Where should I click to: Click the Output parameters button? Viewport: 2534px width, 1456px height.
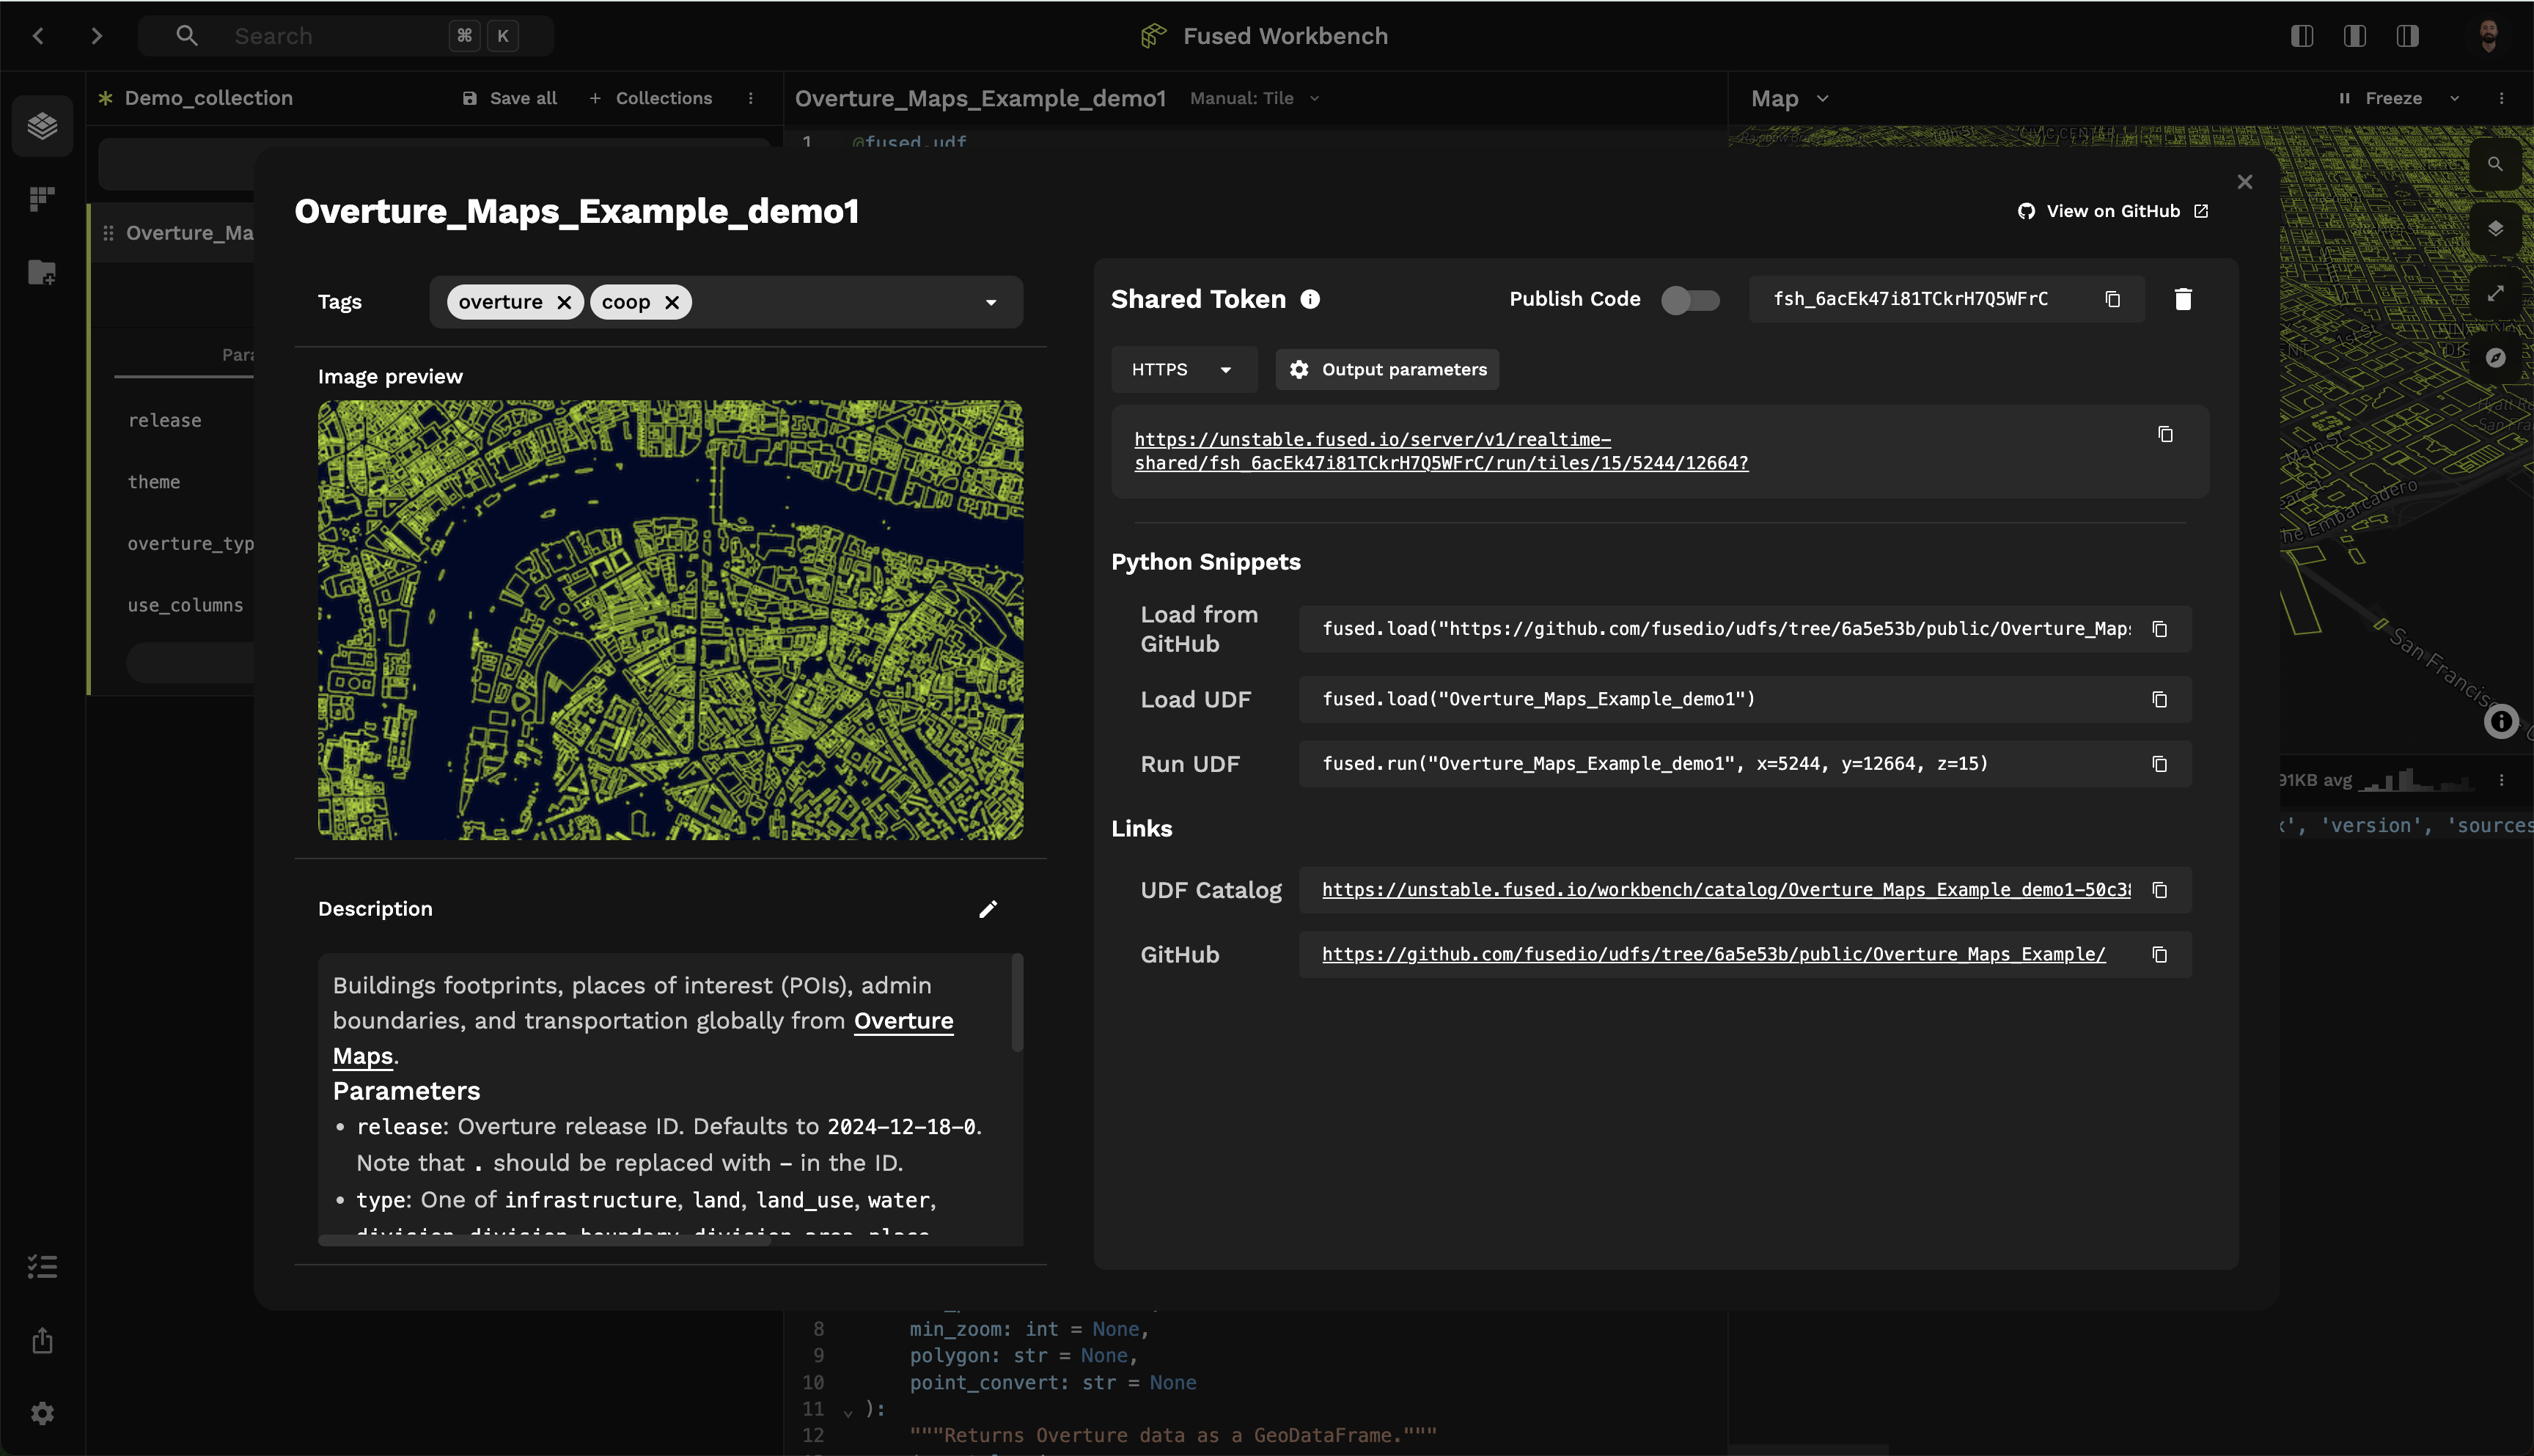tap(1387, 370)
